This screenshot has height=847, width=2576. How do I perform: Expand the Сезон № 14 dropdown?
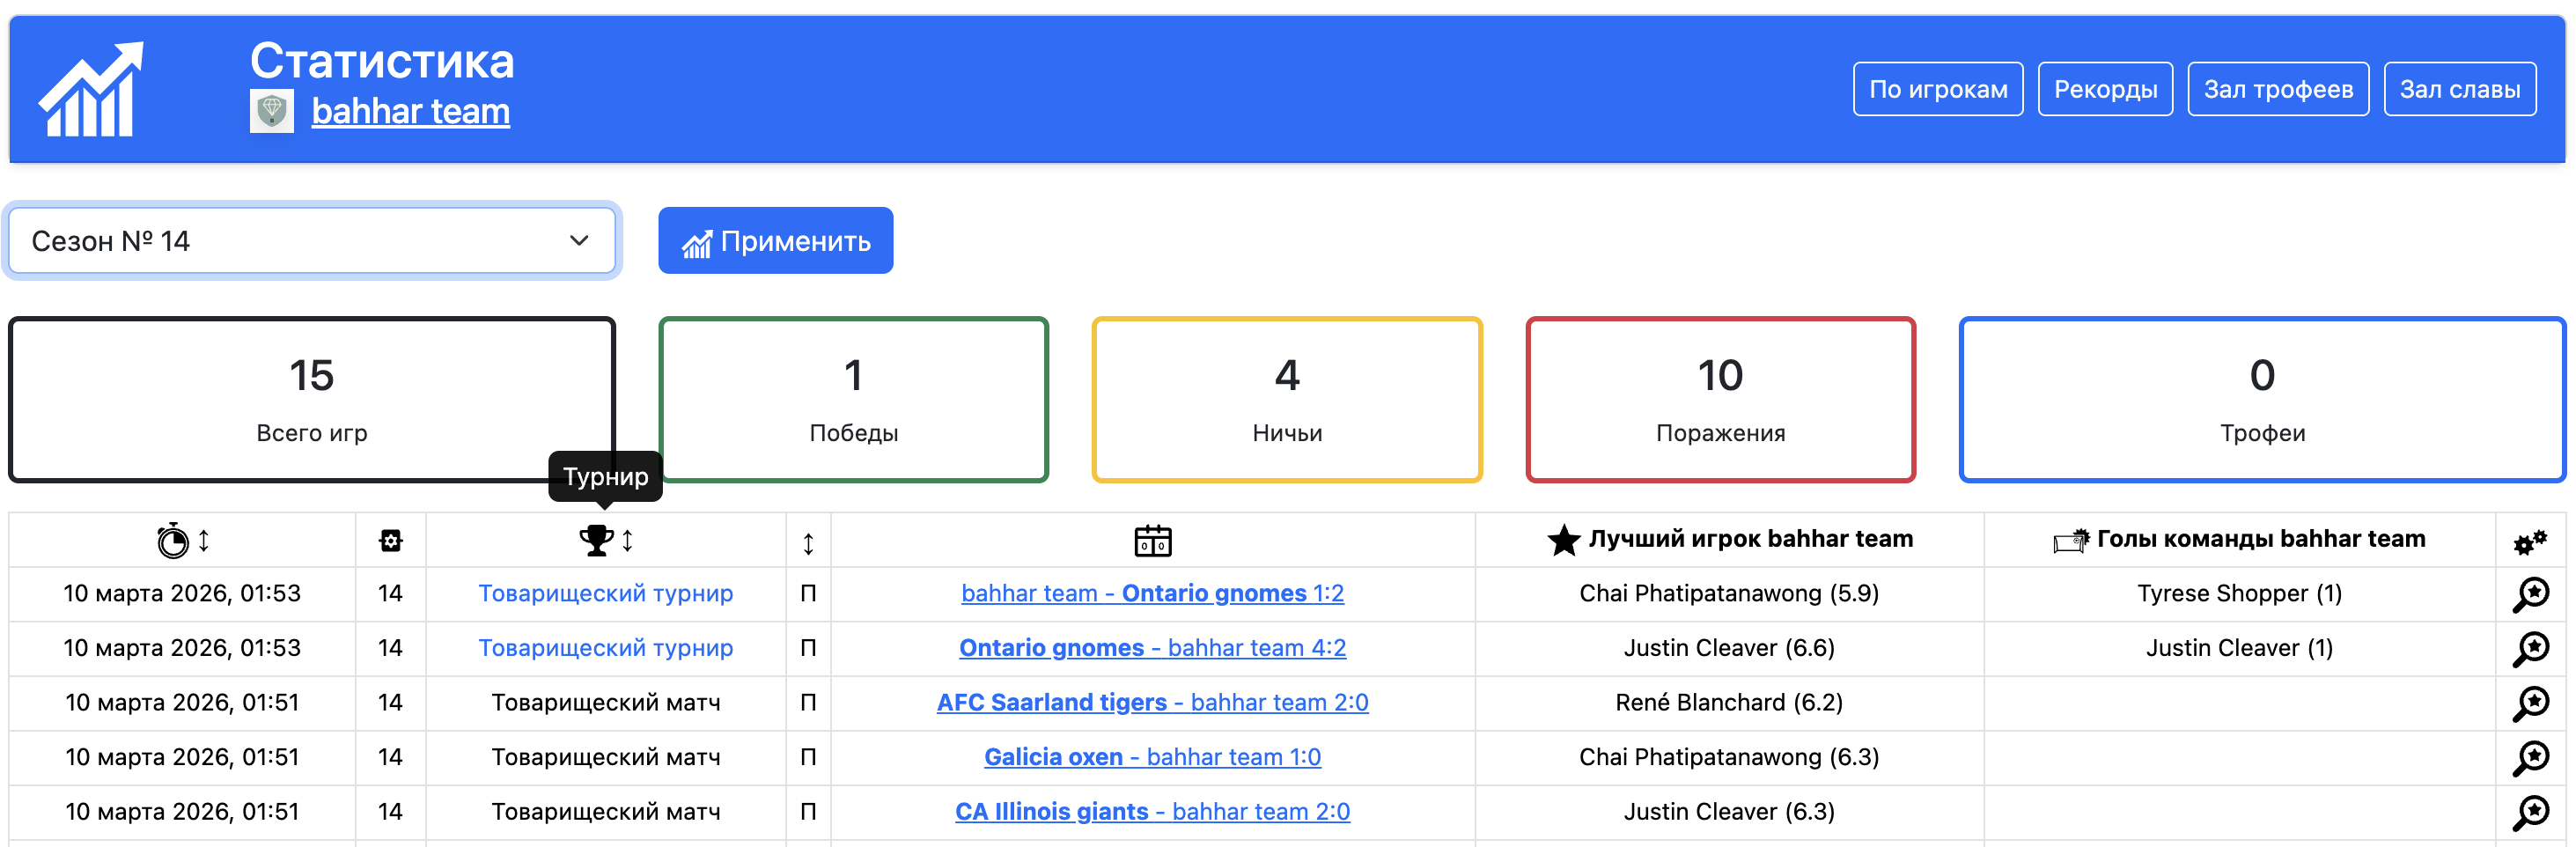[x=312, y=241]
